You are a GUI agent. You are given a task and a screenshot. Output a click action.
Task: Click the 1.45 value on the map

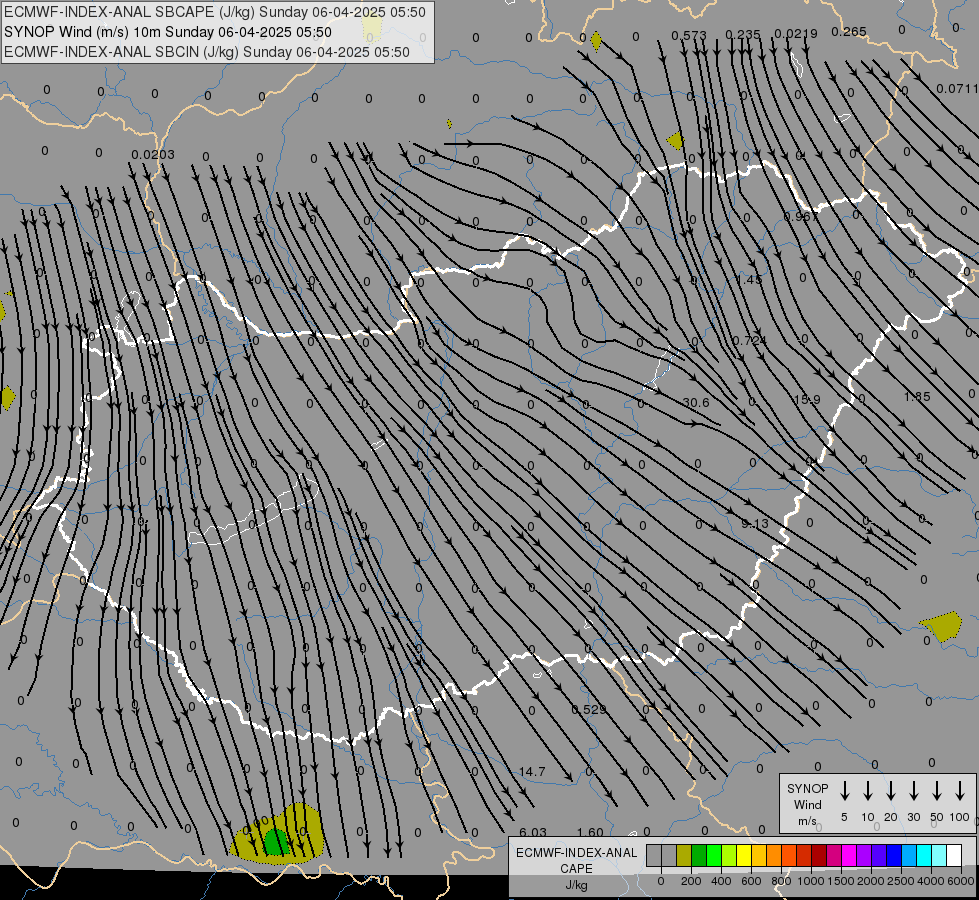(749, 279)
